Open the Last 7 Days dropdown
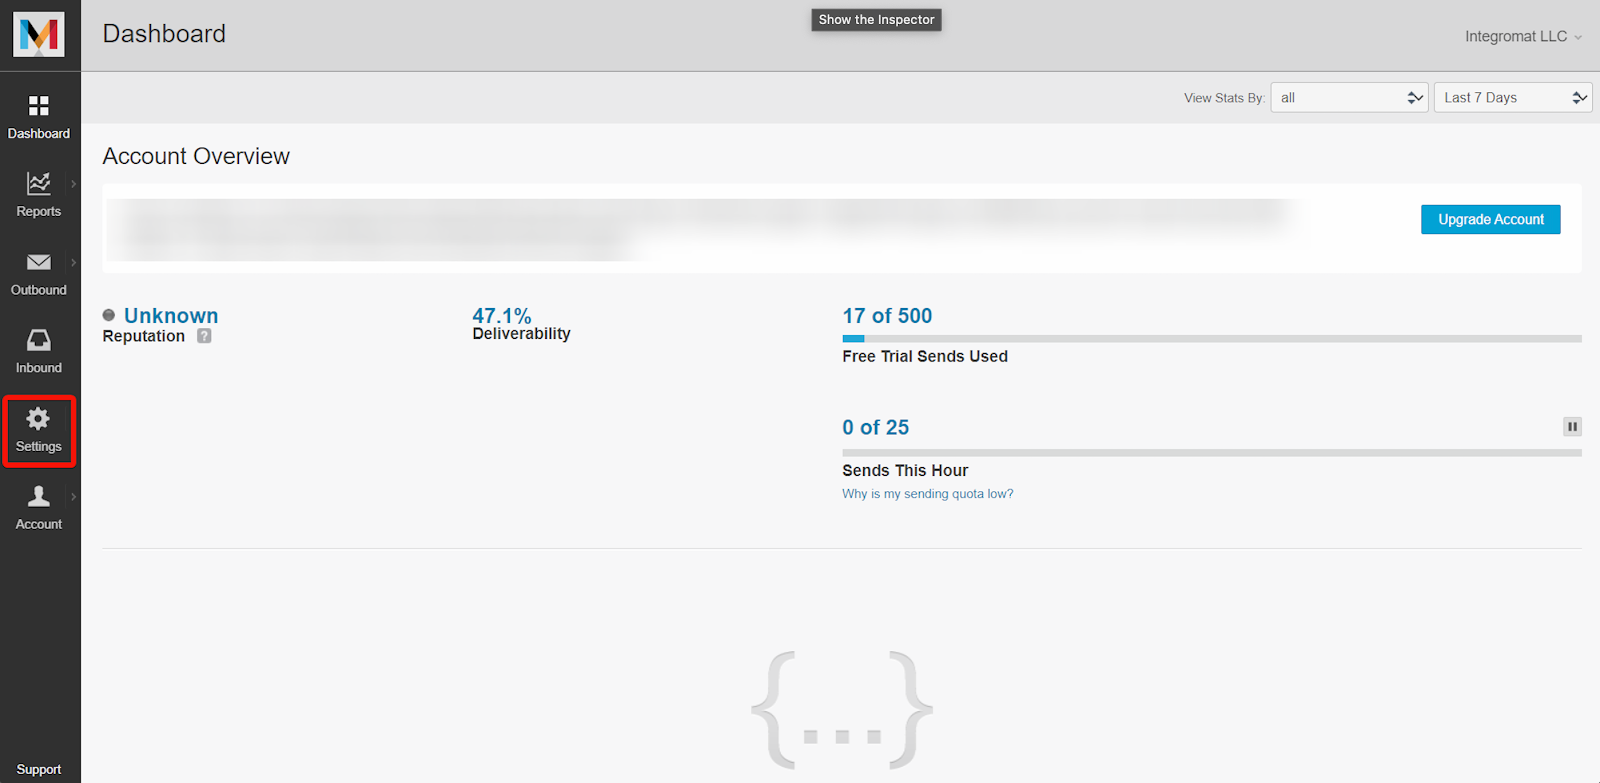The image size is (1600, 783). [x=1513, y=97]
